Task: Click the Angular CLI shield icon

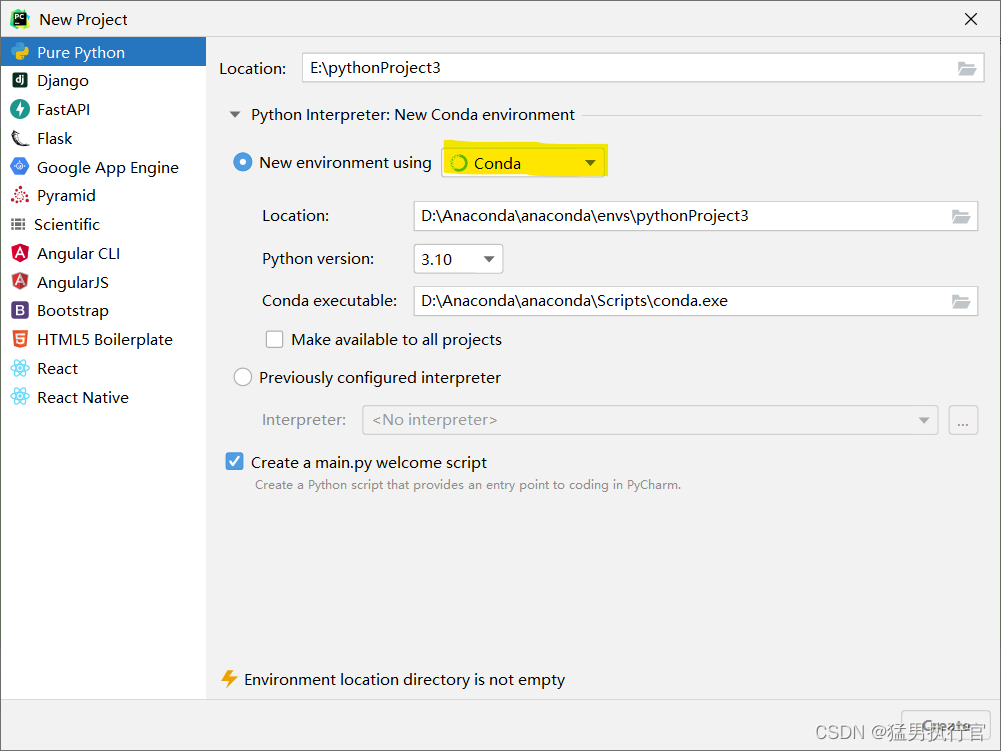Action: pos(20,253)
